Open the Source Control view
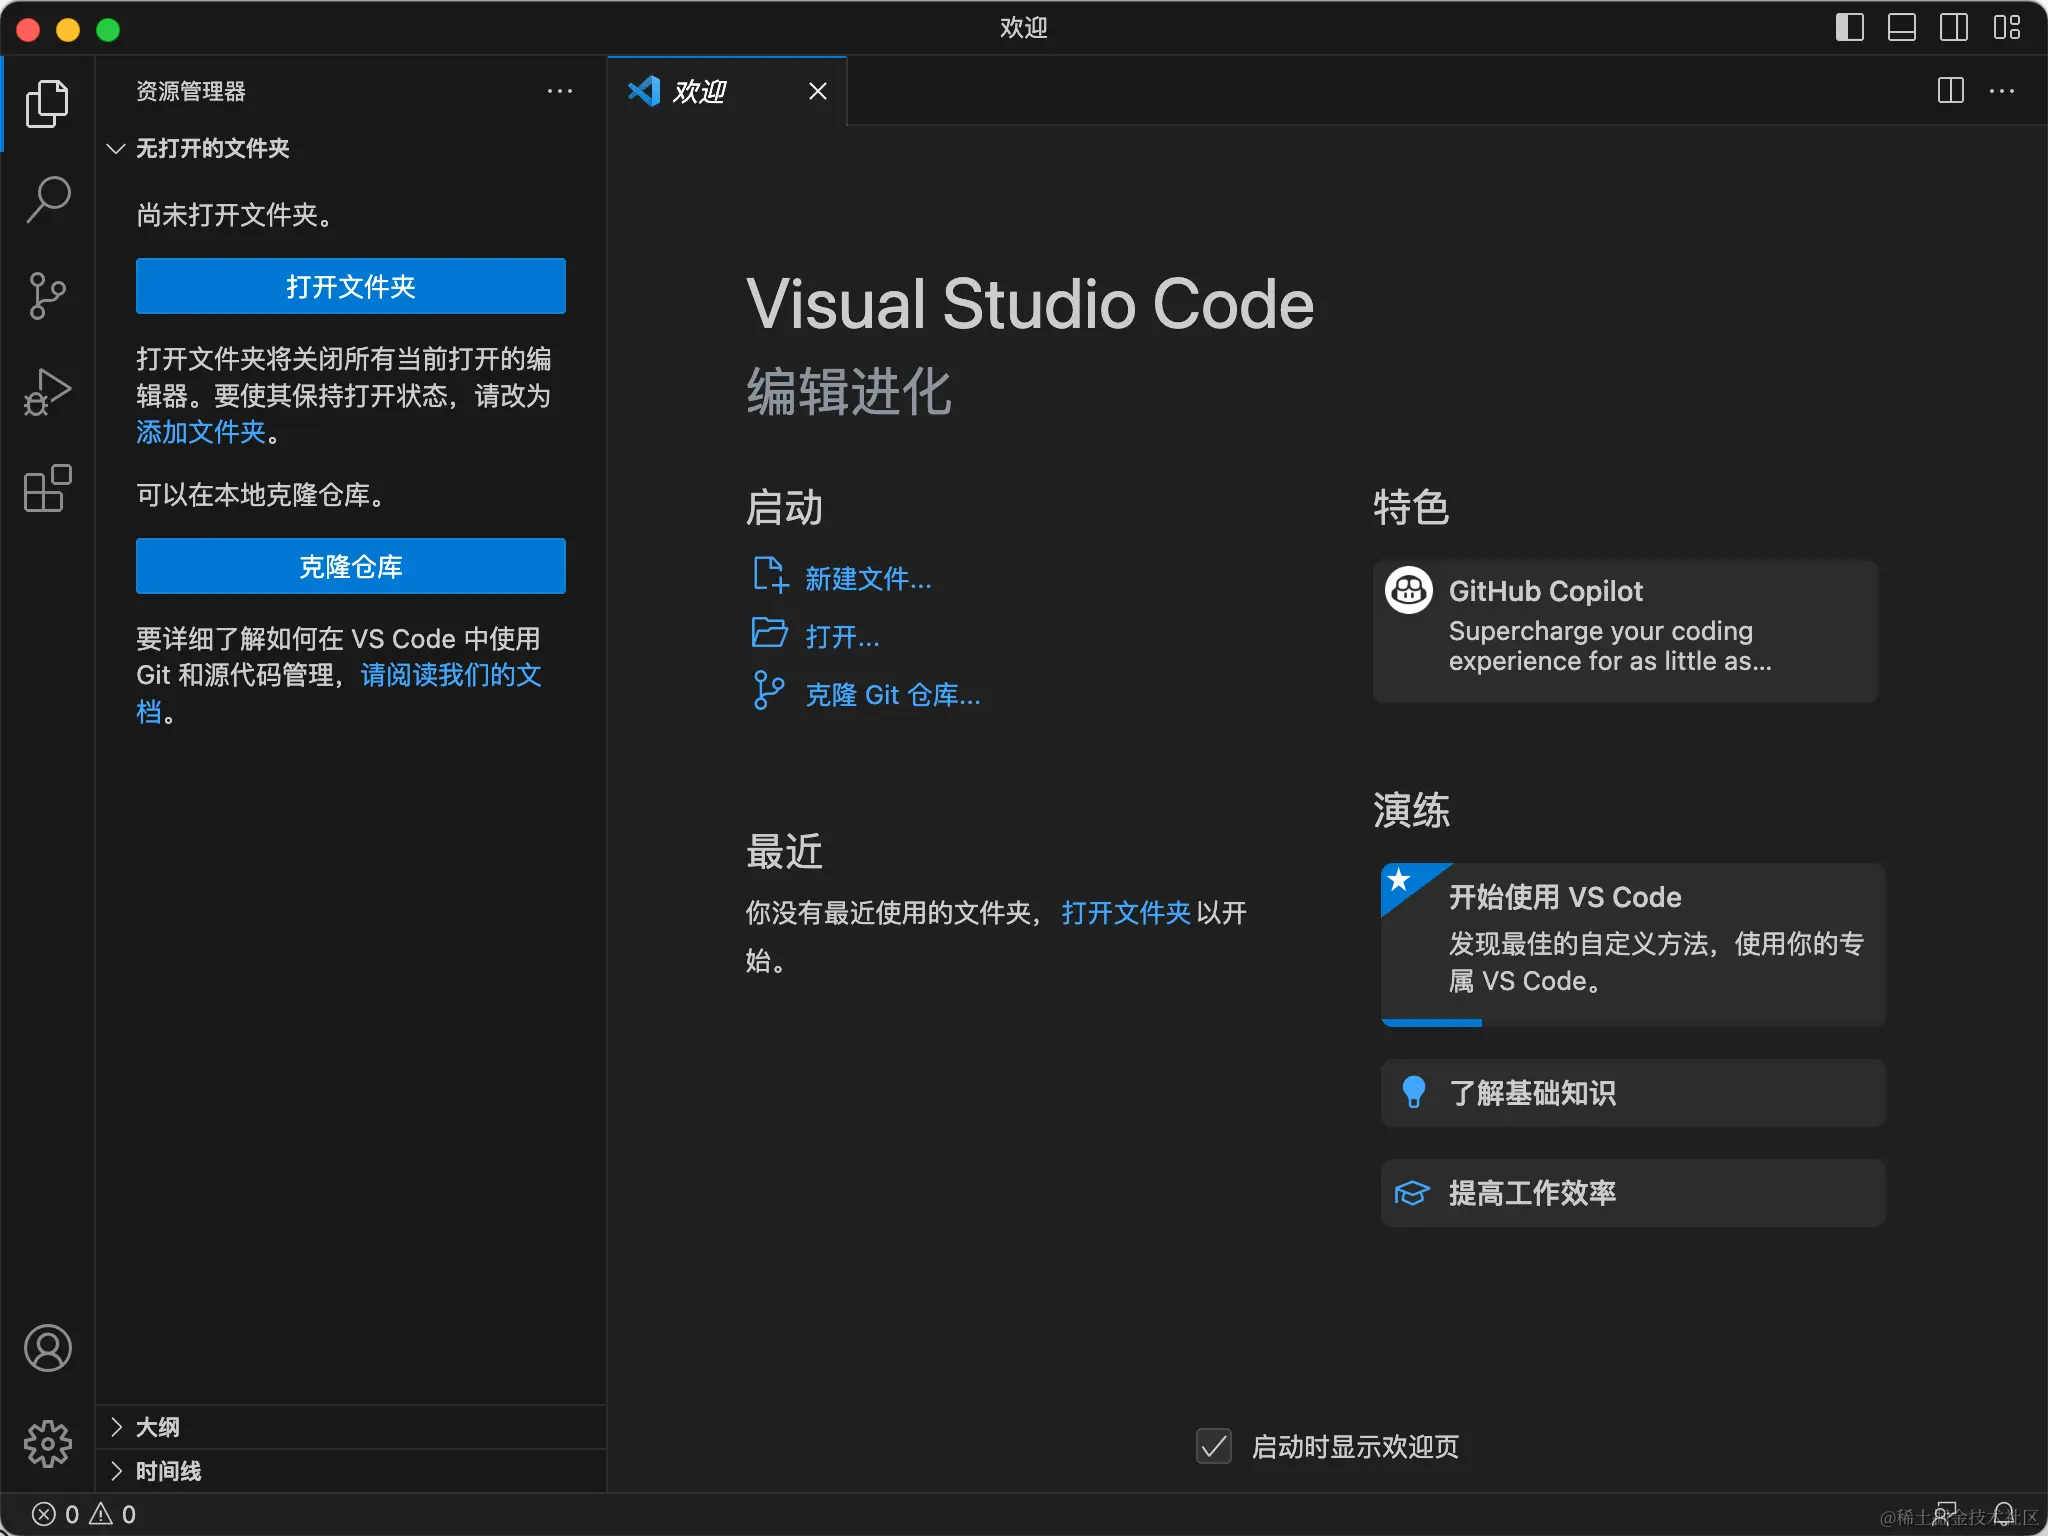 point(47,296)
